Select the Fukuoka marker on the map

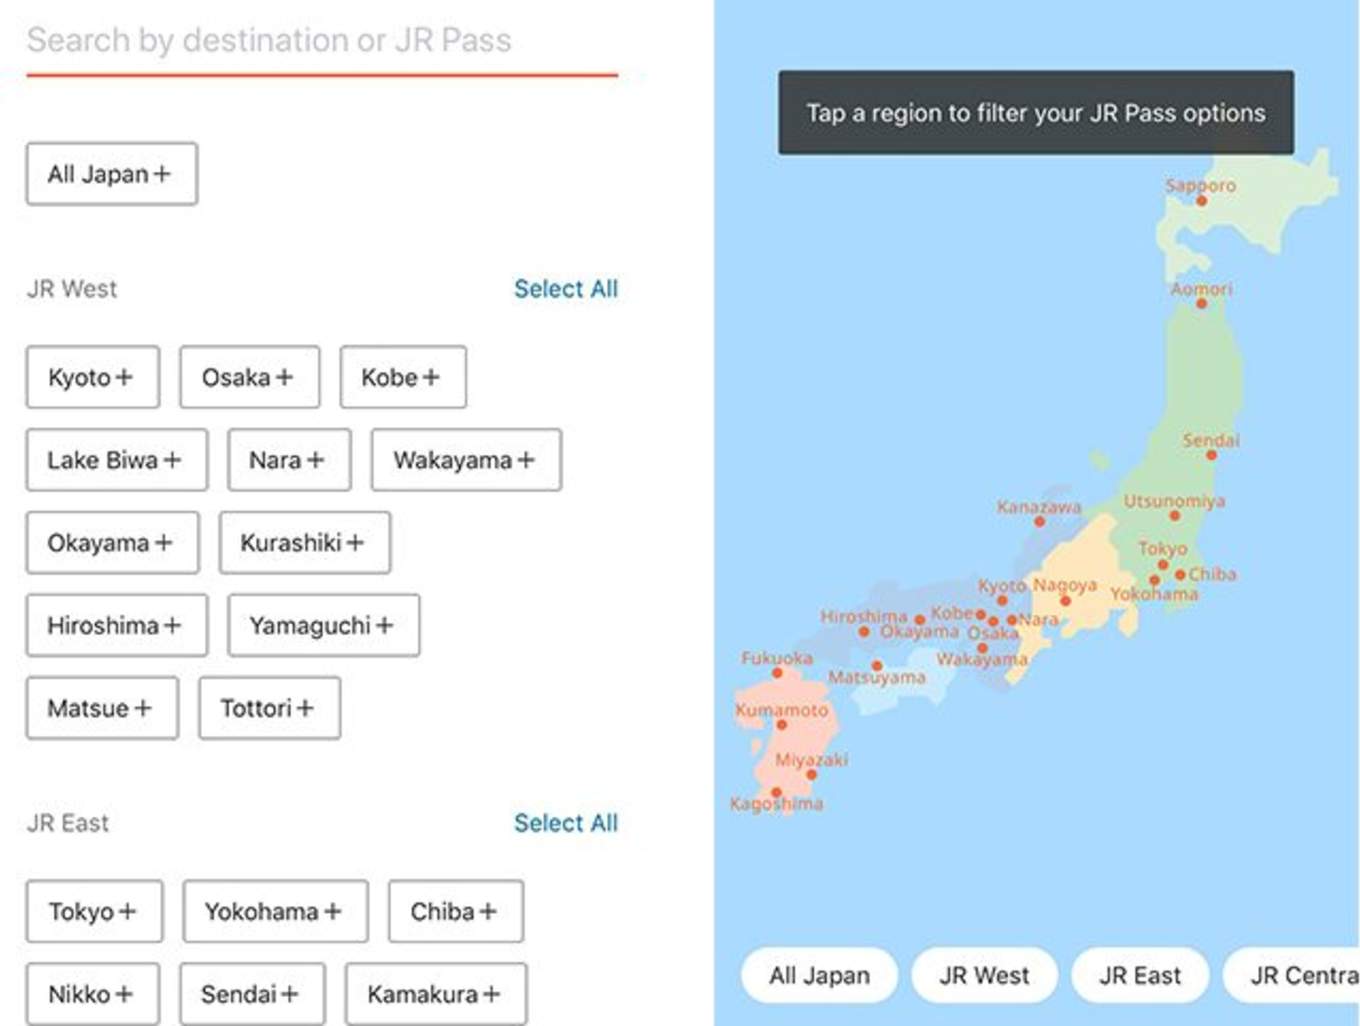coord(777,672)
